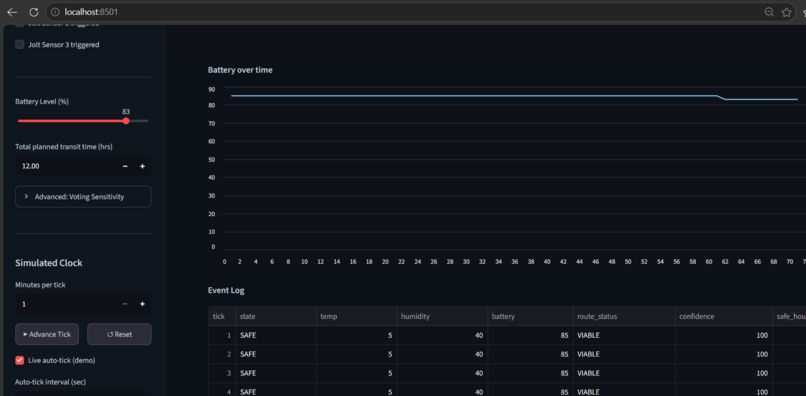
Task: Click the Battery over time chart title
Action: 240,70
